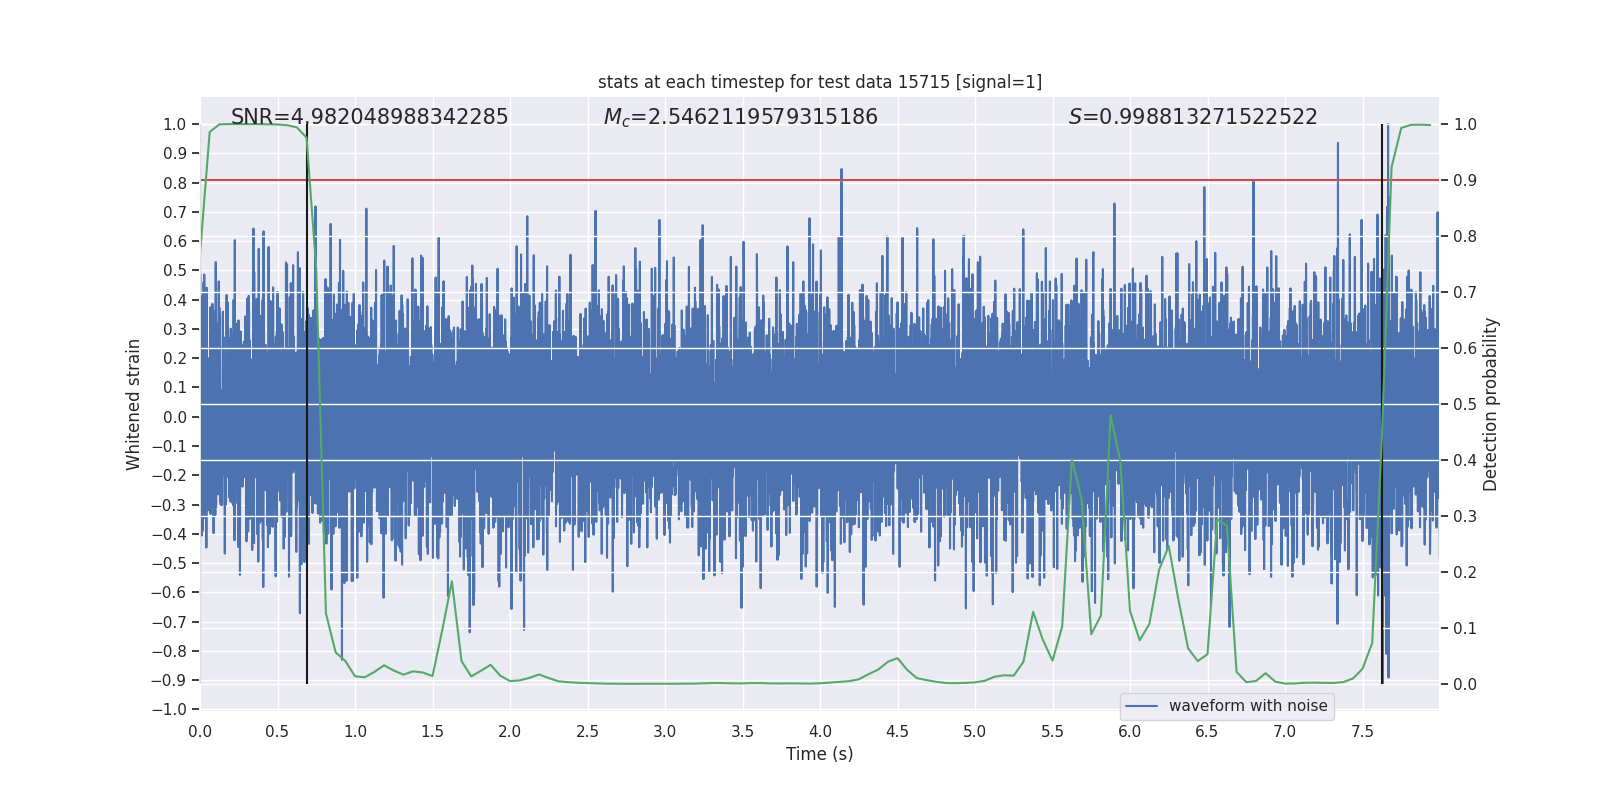Click the blue line sample in legend
The height and width of the screenshot is (800, 1600).
click(x=1141, y=706)
